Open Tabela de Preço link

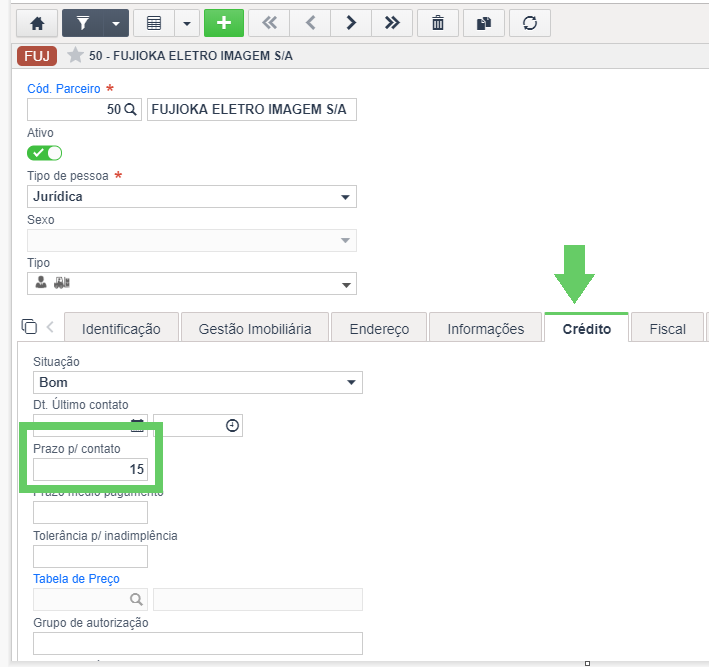[76, 579]
